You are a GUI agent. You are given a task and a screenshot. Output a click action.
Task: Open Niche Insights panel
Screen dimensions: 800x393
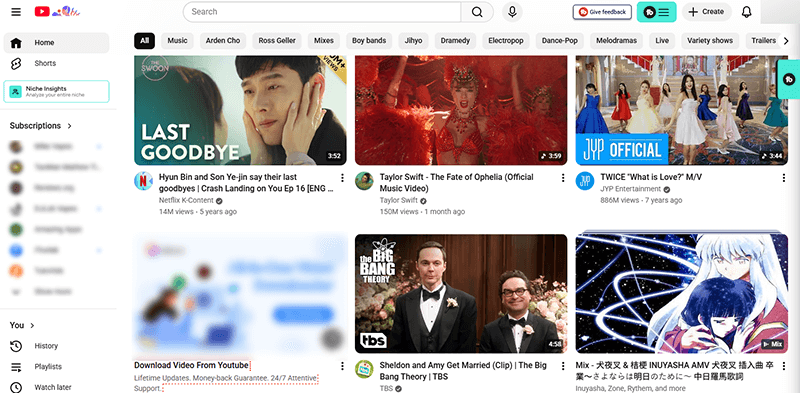pyautogui.click(x=56, y=91)
